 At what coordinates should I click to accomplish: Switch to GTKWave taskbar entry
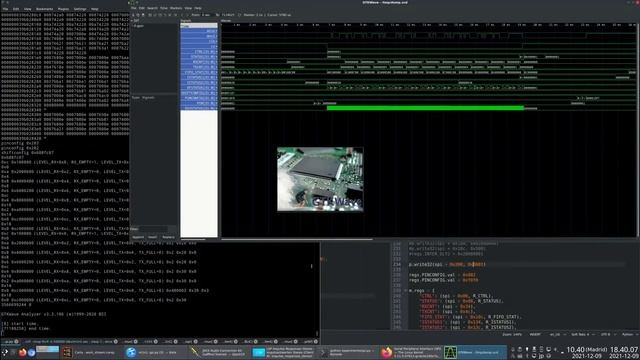pos(475,352)
